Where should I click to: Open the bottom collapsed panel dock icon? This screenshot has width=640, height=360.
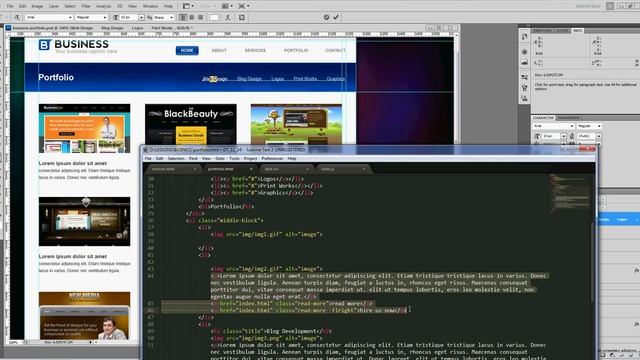click(524, 98)
